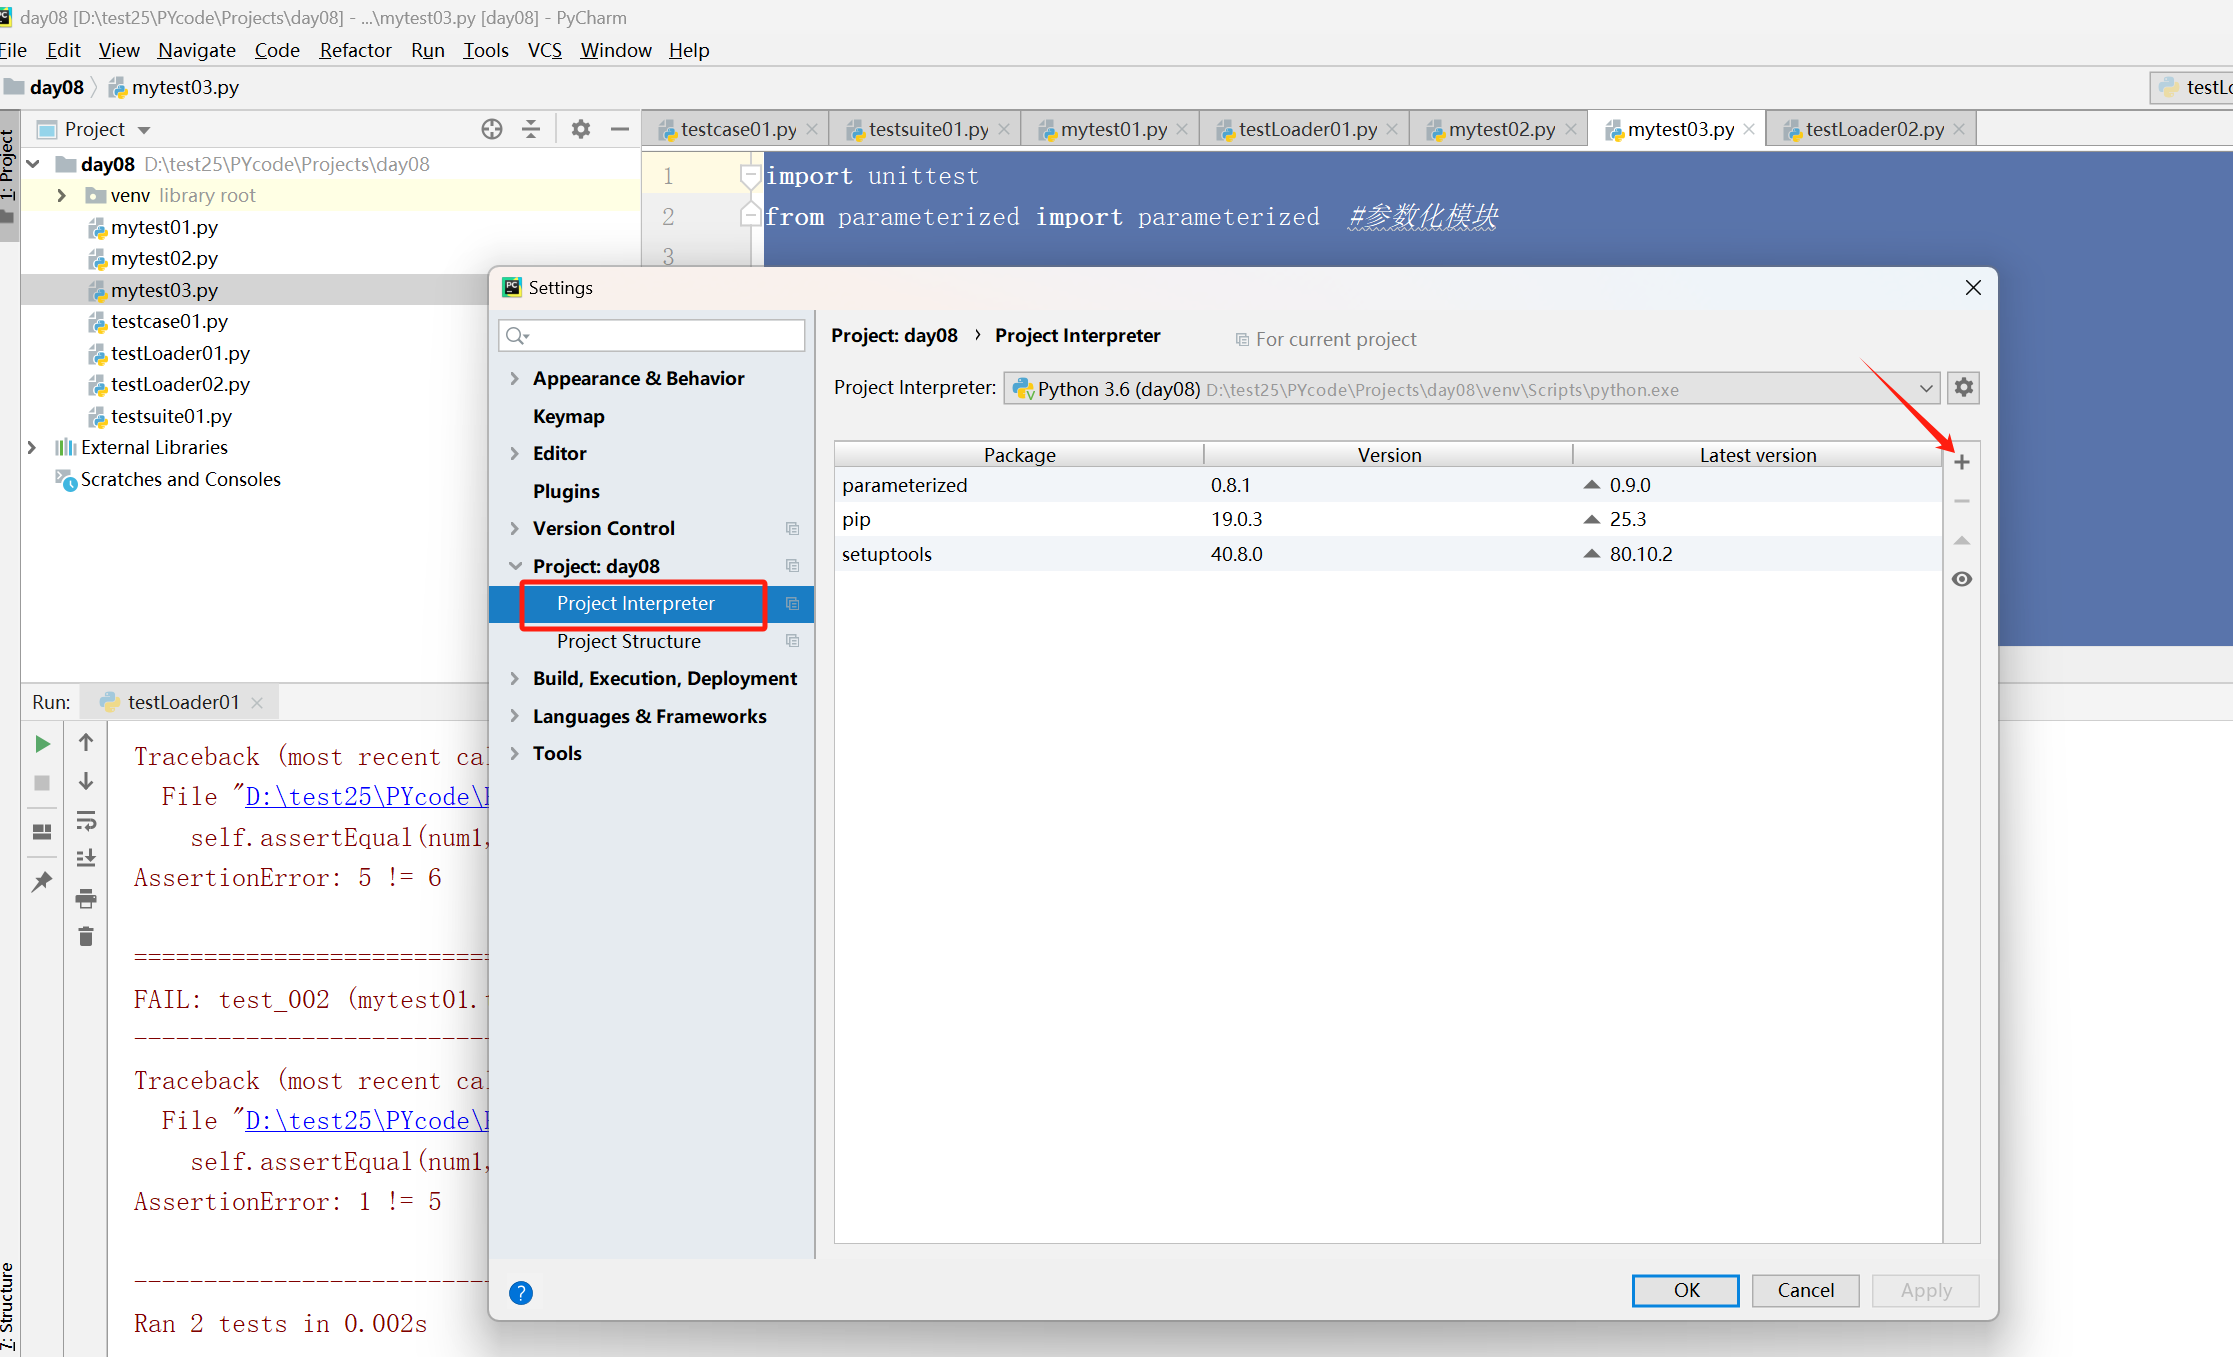This screenshot has height=1357, width=2233.
Task: Click interpreter settings gear icon
Action: (1963, 388)
